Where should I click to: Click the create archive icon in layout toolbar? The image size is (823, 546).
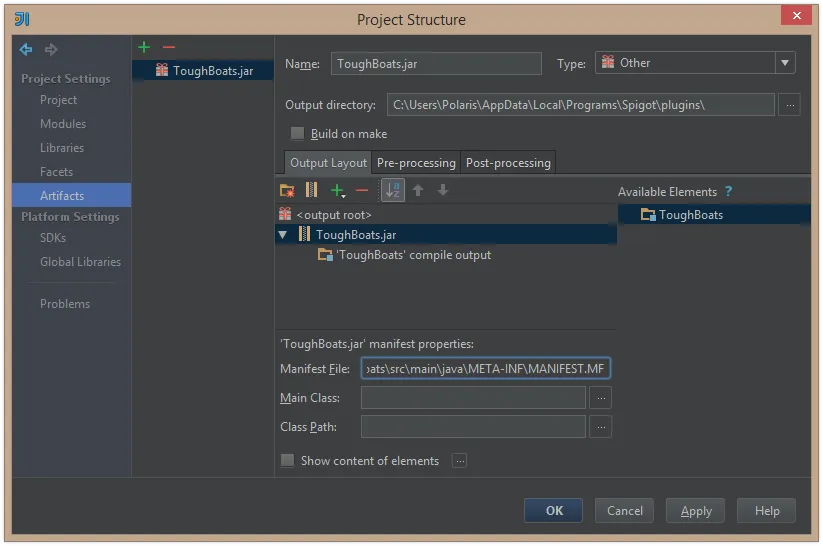tap(311, 190)
